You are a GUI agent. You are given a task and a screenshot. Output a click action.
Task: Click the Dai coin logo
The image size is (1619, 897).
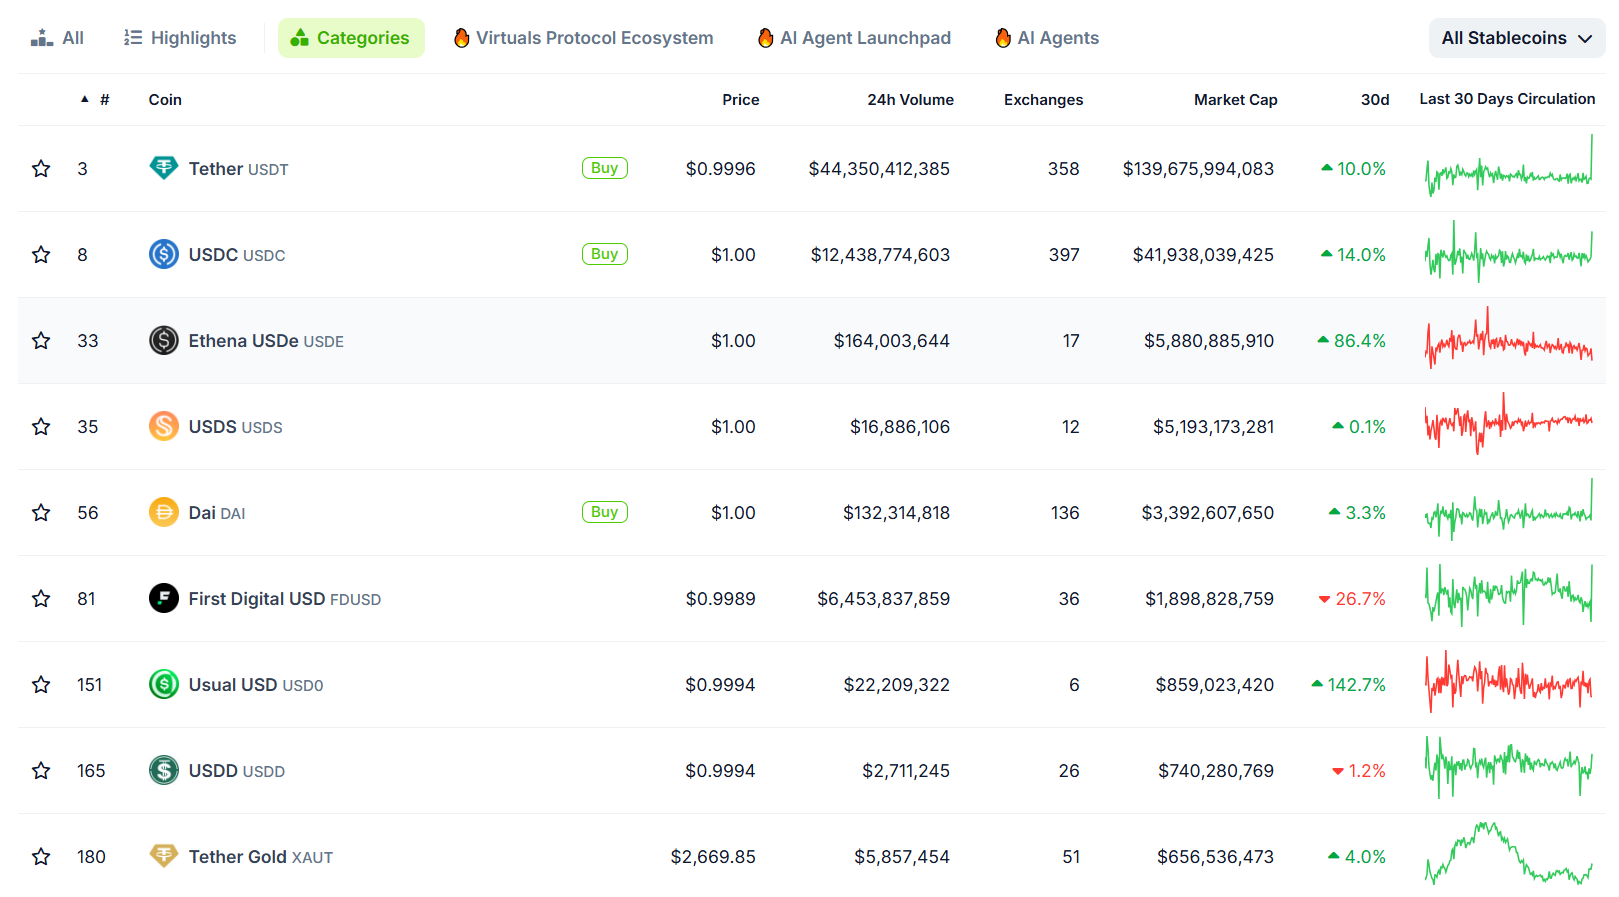tap(164, 512)
